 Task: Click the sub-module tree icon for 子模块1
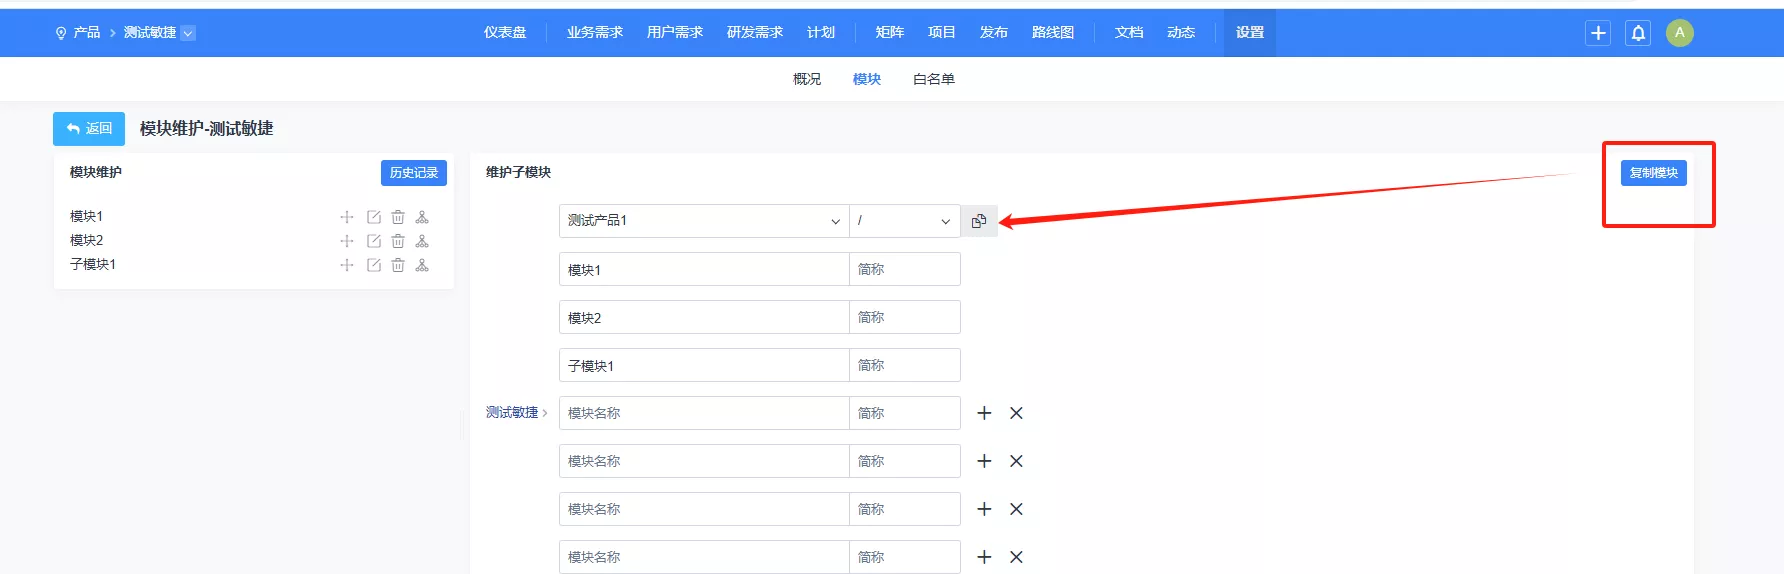(x=422, y=265)
